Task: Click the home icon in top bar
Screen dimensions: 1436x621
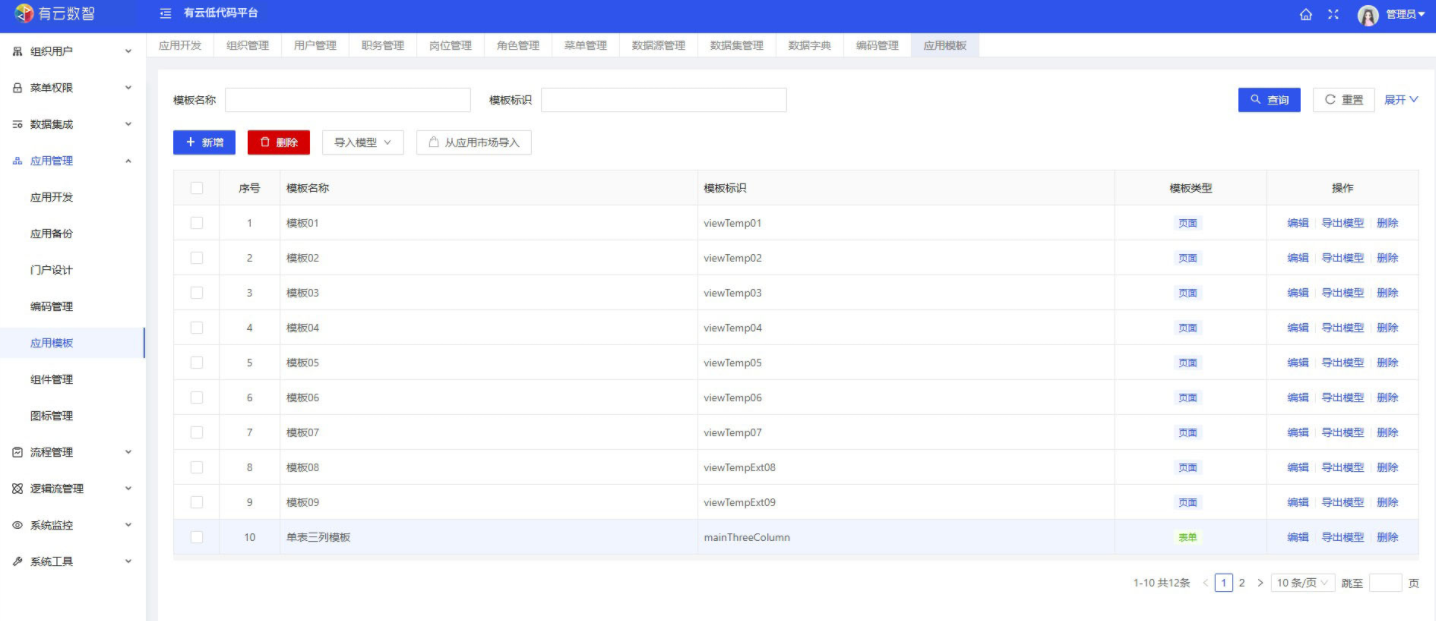Action: pyautogui.click(x=1306, y=15)
